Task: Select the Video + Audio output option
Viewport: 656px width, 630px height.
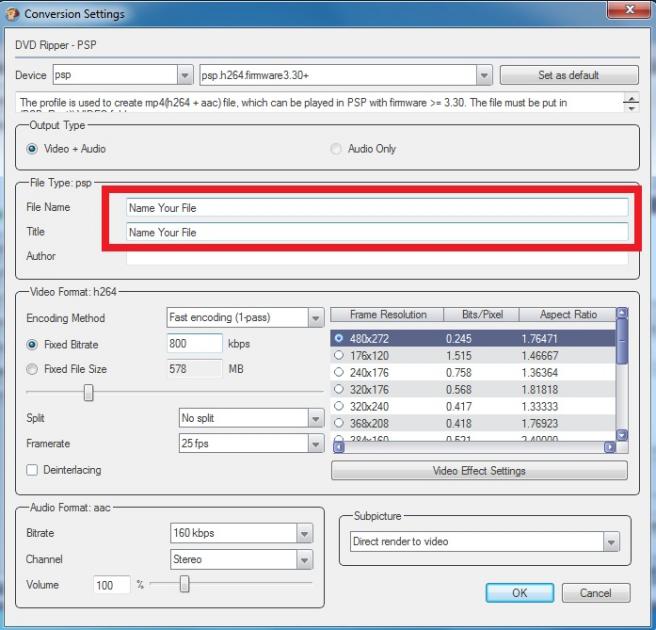Action: click(x=33, y=149)
